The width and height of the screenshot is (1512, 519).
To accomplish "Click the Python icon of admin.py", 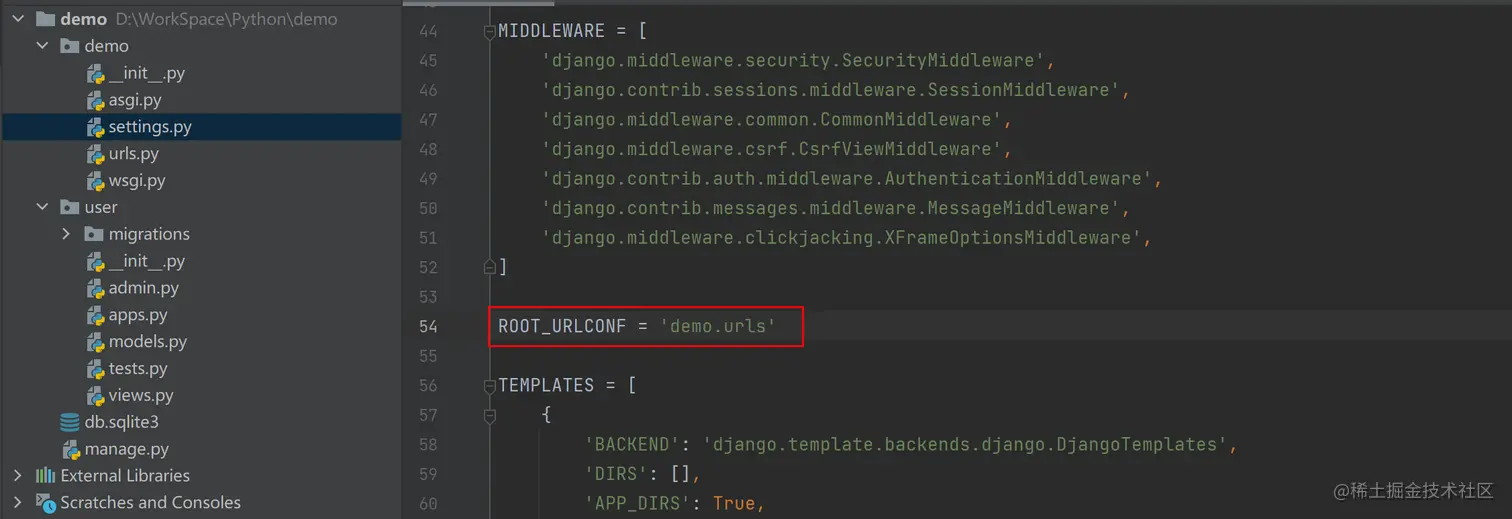I will click(95, 288).
